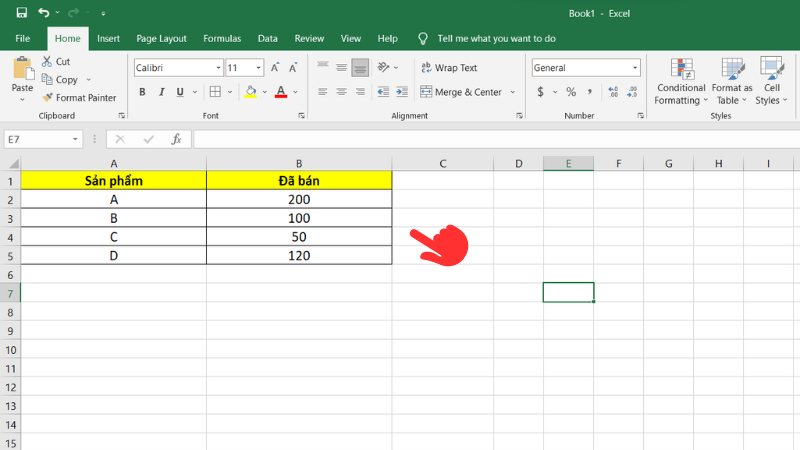The image size is (800, 450).
Task: Select the Format Painter tool
Action: pyautogui.click(x=79, y=97)
